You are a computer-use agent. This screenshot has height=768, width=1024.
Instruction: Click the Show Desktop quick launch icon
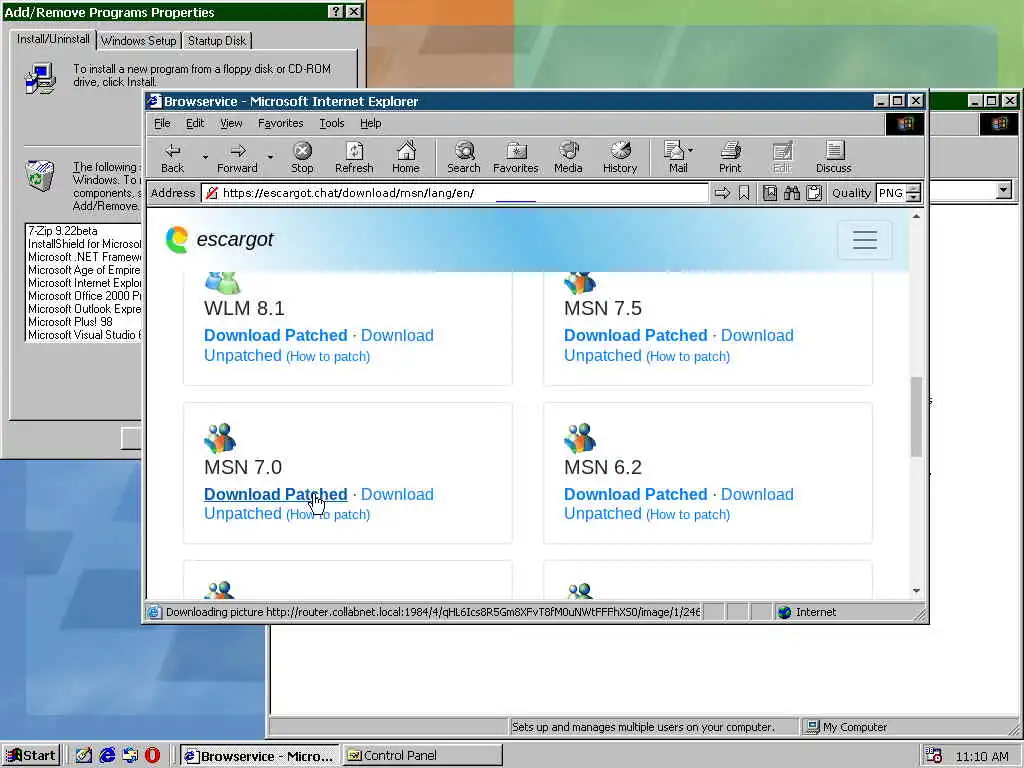coord(84,756)
